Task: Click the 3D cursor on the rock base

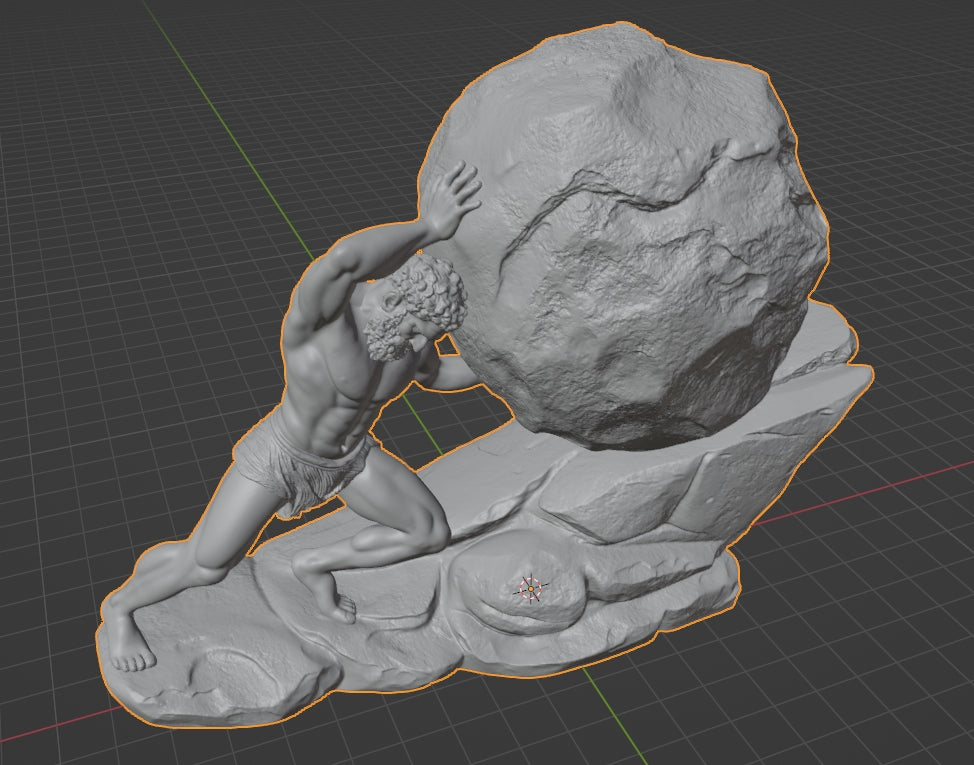Action: point(531,588)
